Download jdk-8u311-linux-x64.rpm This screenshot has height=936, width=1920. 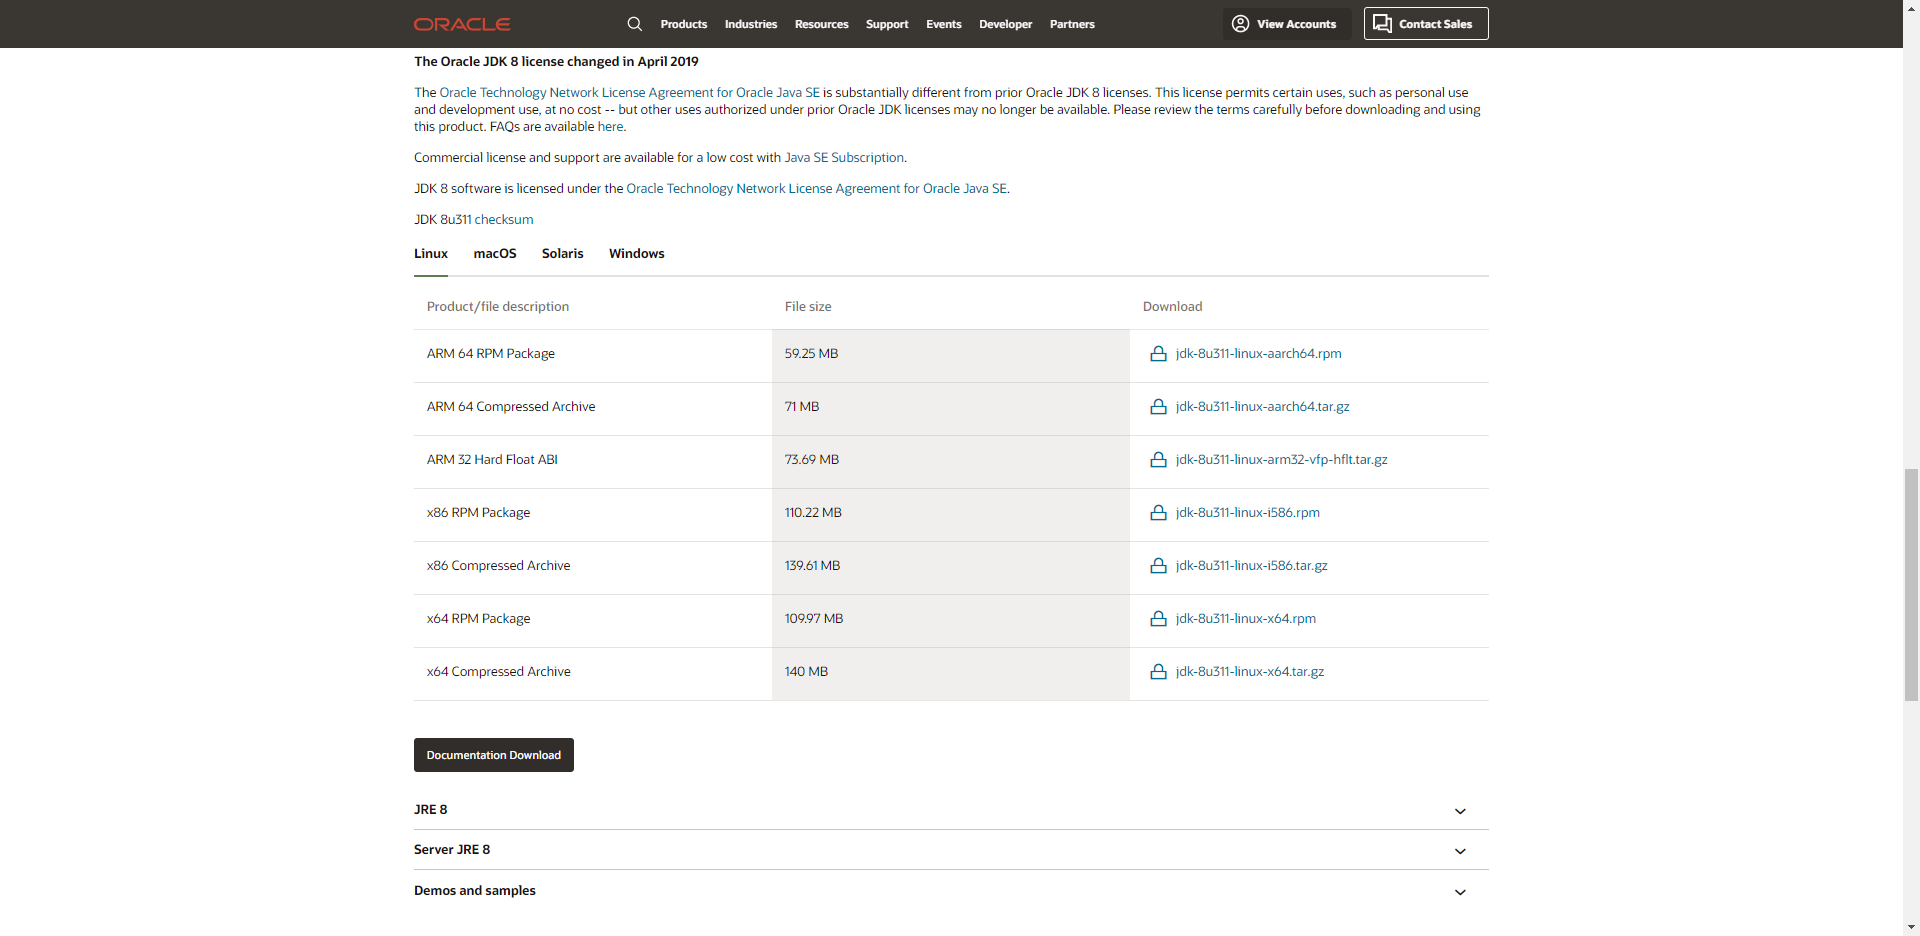tap(1245, 619)
